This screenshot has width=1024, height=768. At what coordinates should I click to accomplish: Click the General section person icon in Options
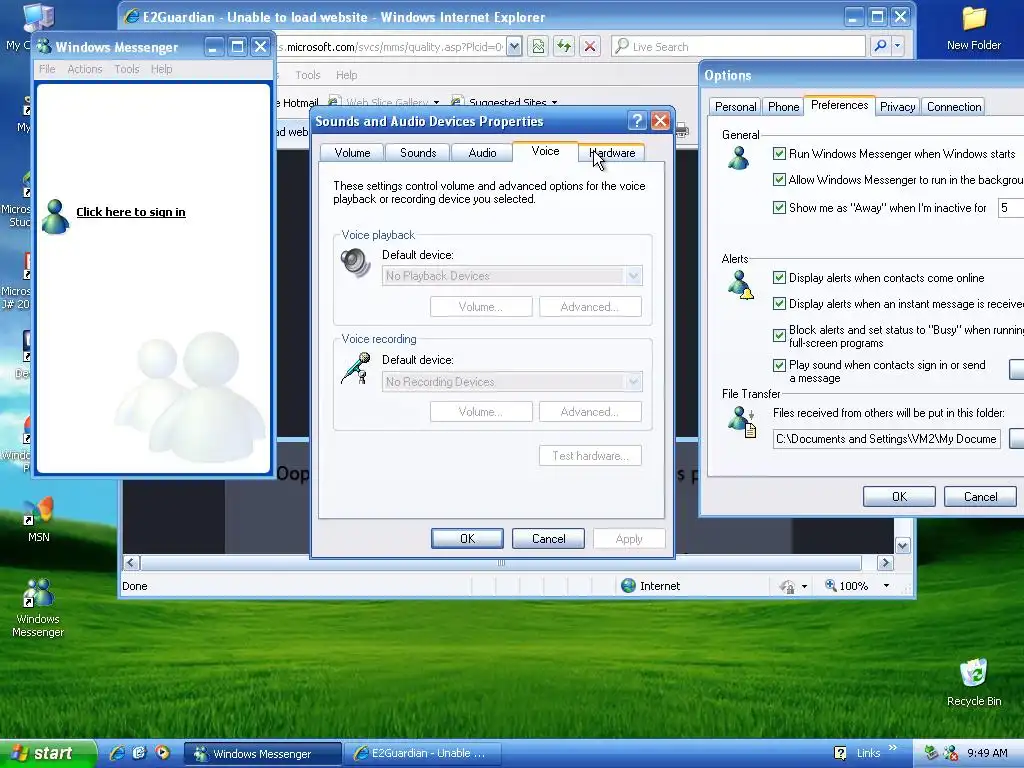pyautogui.click(x=739, y=158)
